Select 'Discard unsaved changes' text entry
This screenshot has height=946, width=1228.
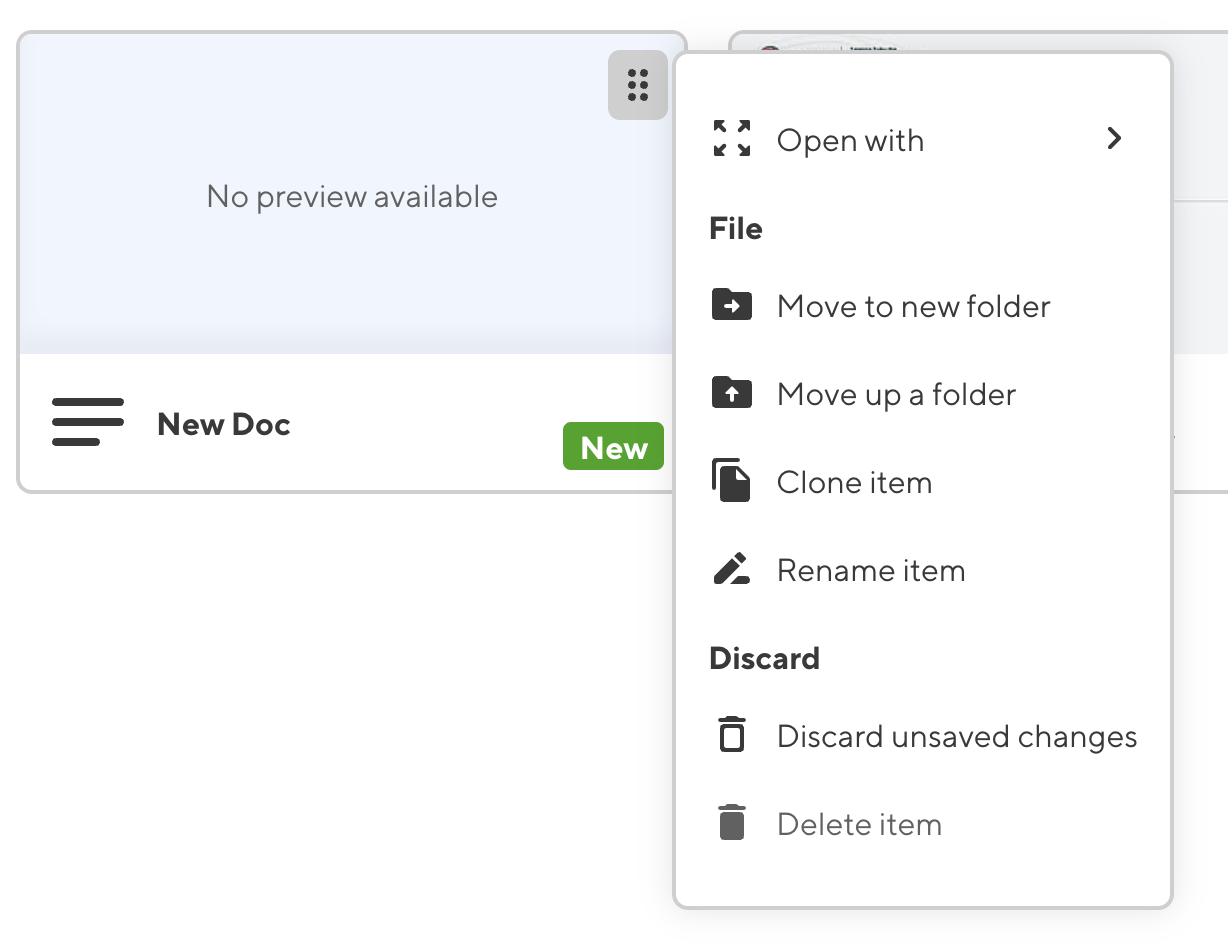[x=957, y=736]
